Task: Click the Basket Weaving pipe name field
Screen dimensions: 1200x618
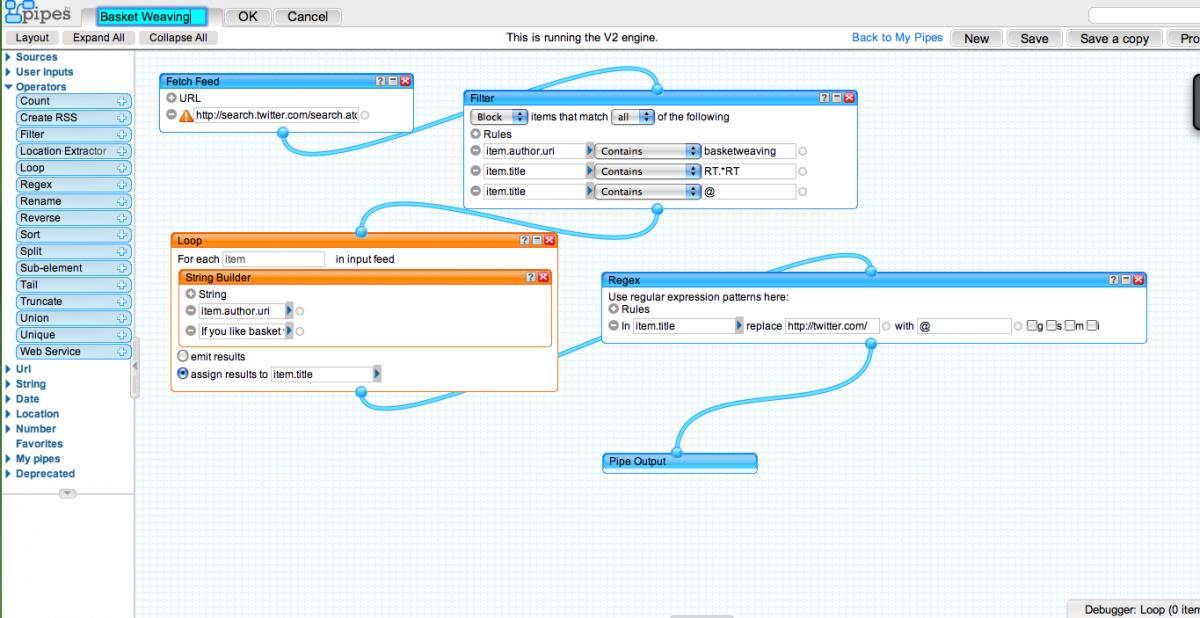Action: (152, 16)
